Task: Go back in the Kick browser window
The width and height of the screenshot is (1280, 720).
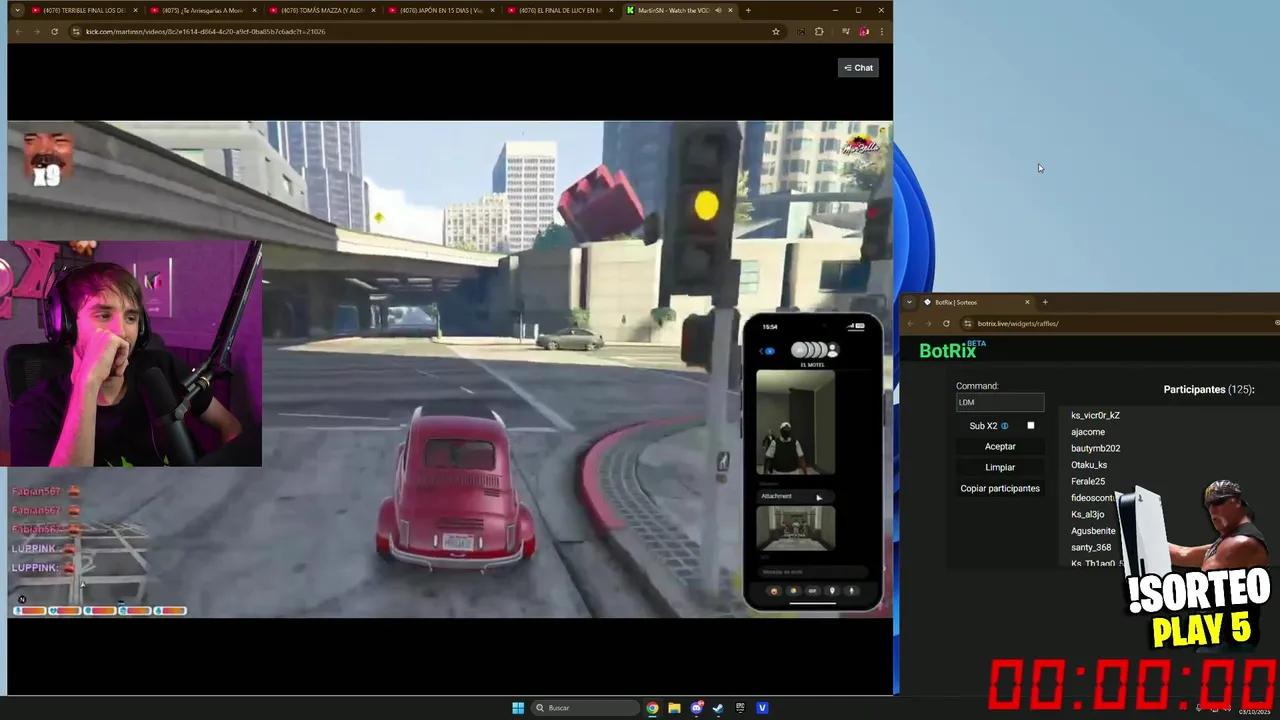Action: tap(18, 31)
